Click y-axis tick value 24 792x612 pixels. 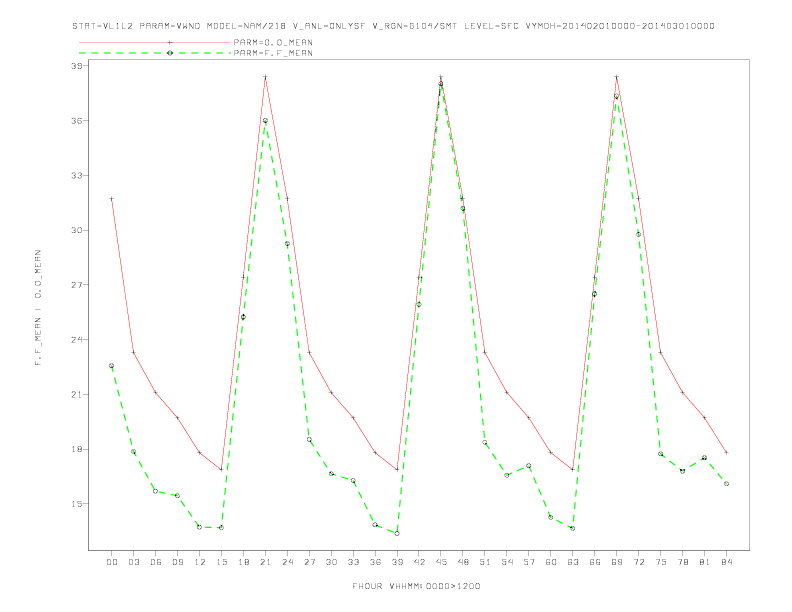76,339
